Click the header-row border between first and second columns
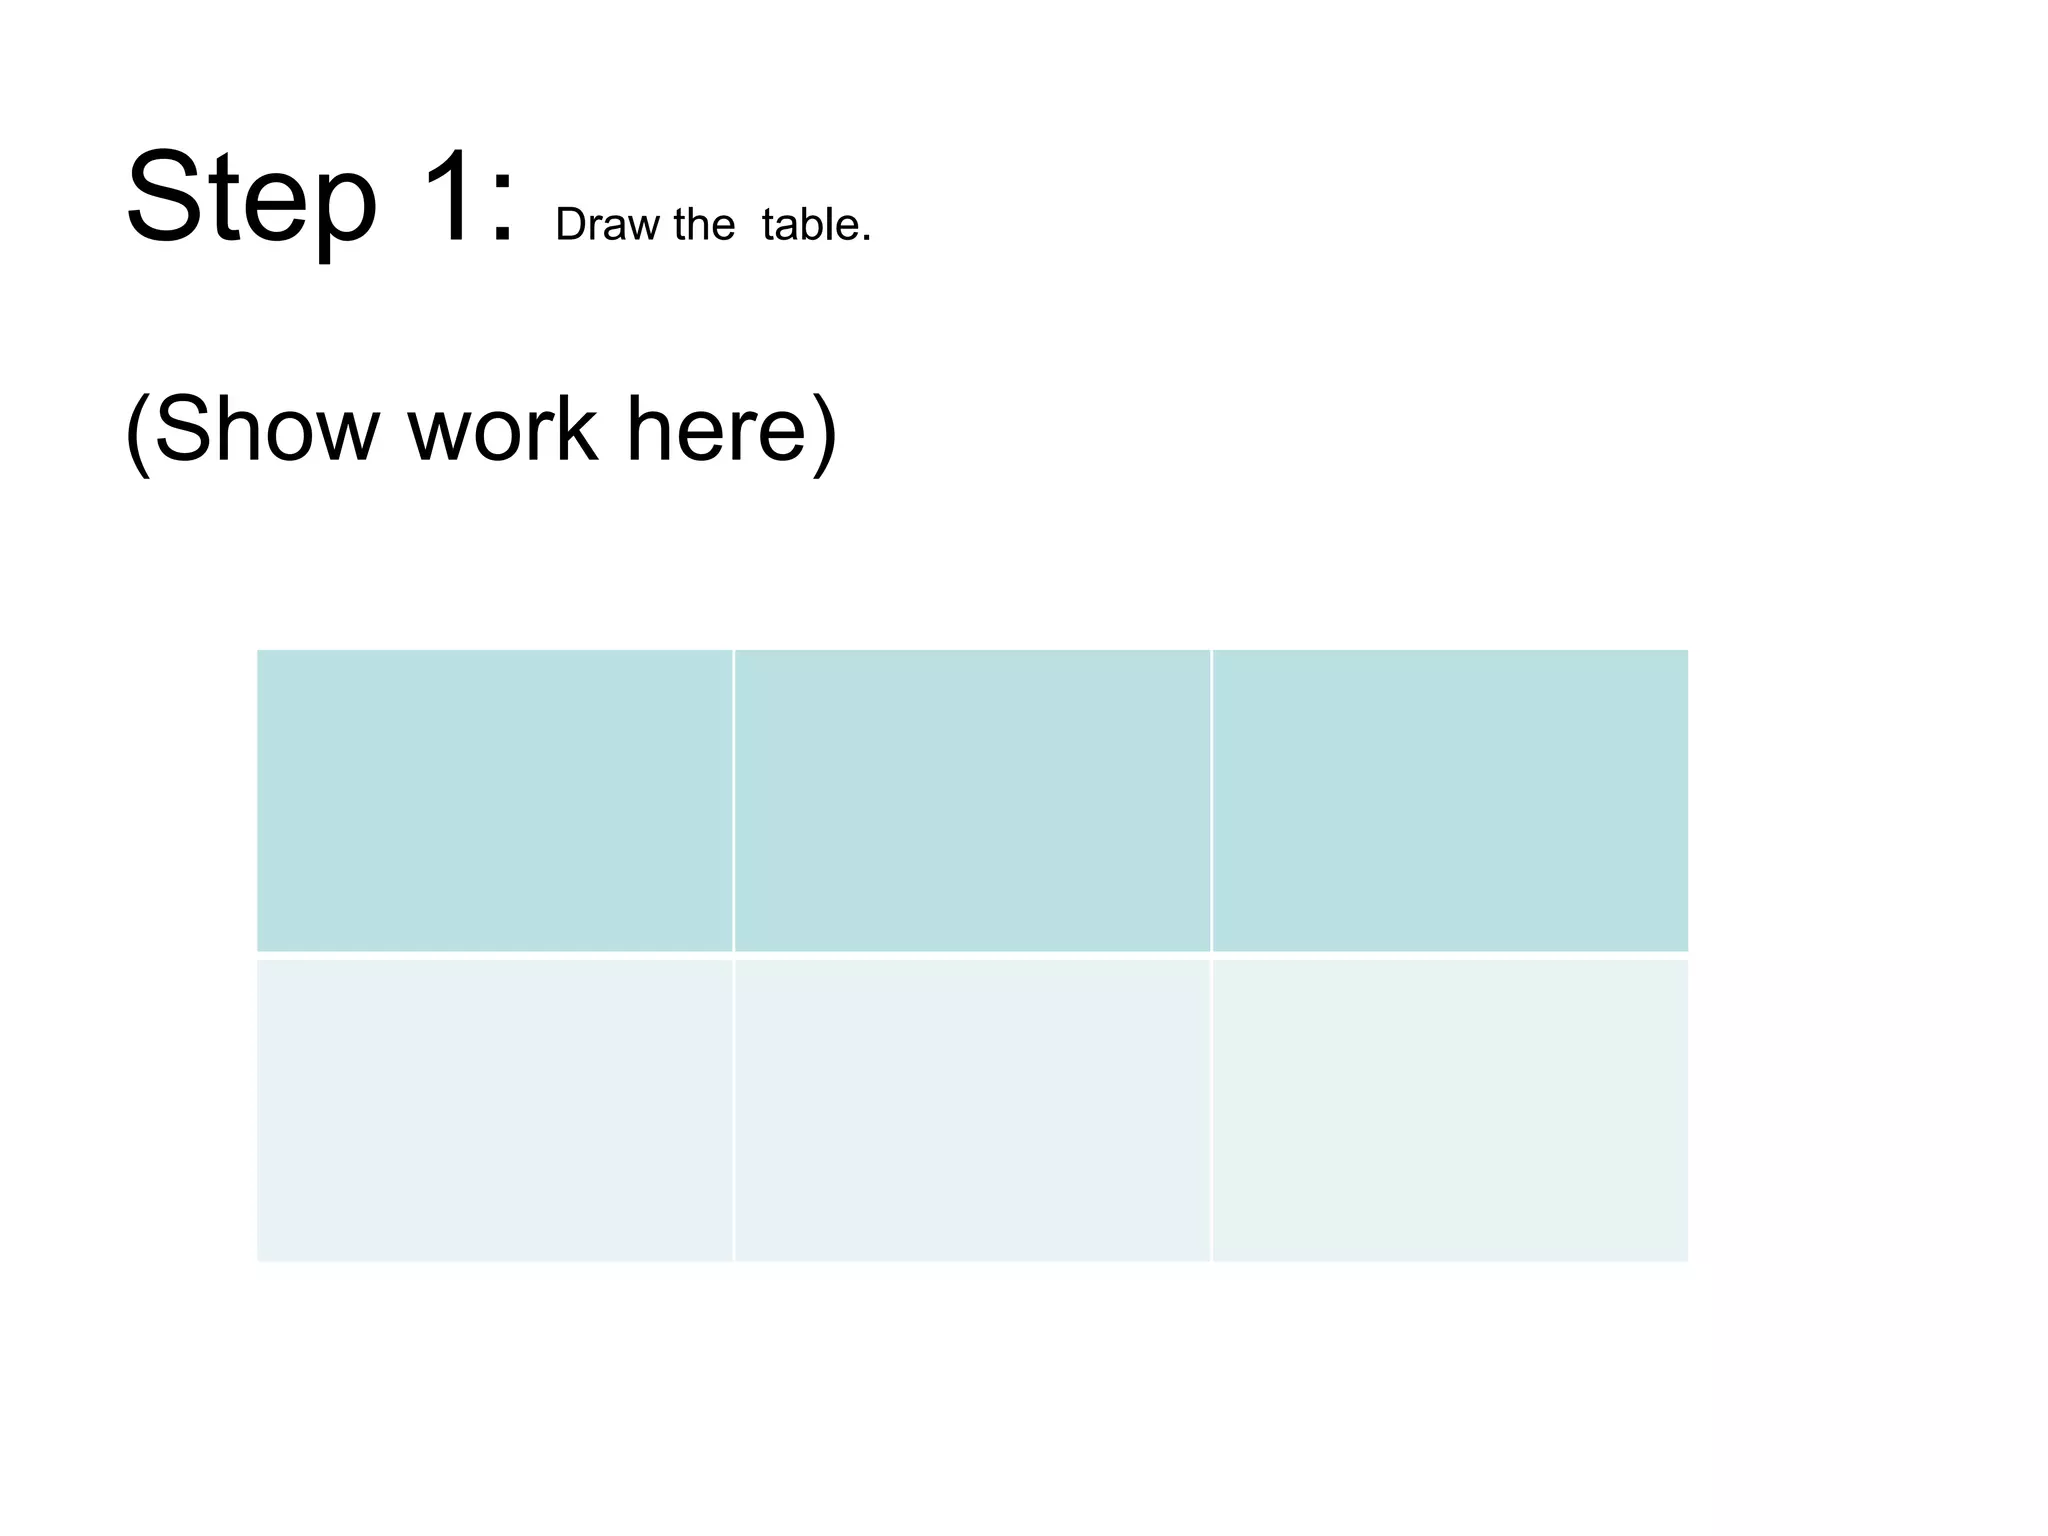The width and height of the screenshot is (2048, 1536). [x=734, y=801]
